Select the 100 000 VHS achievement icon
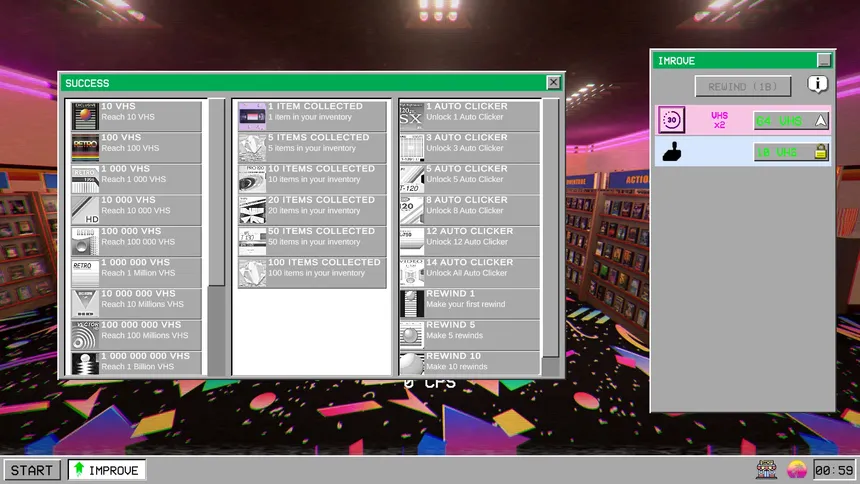The height and width of the screenshot is (484, 860). (x=85, y=241)
